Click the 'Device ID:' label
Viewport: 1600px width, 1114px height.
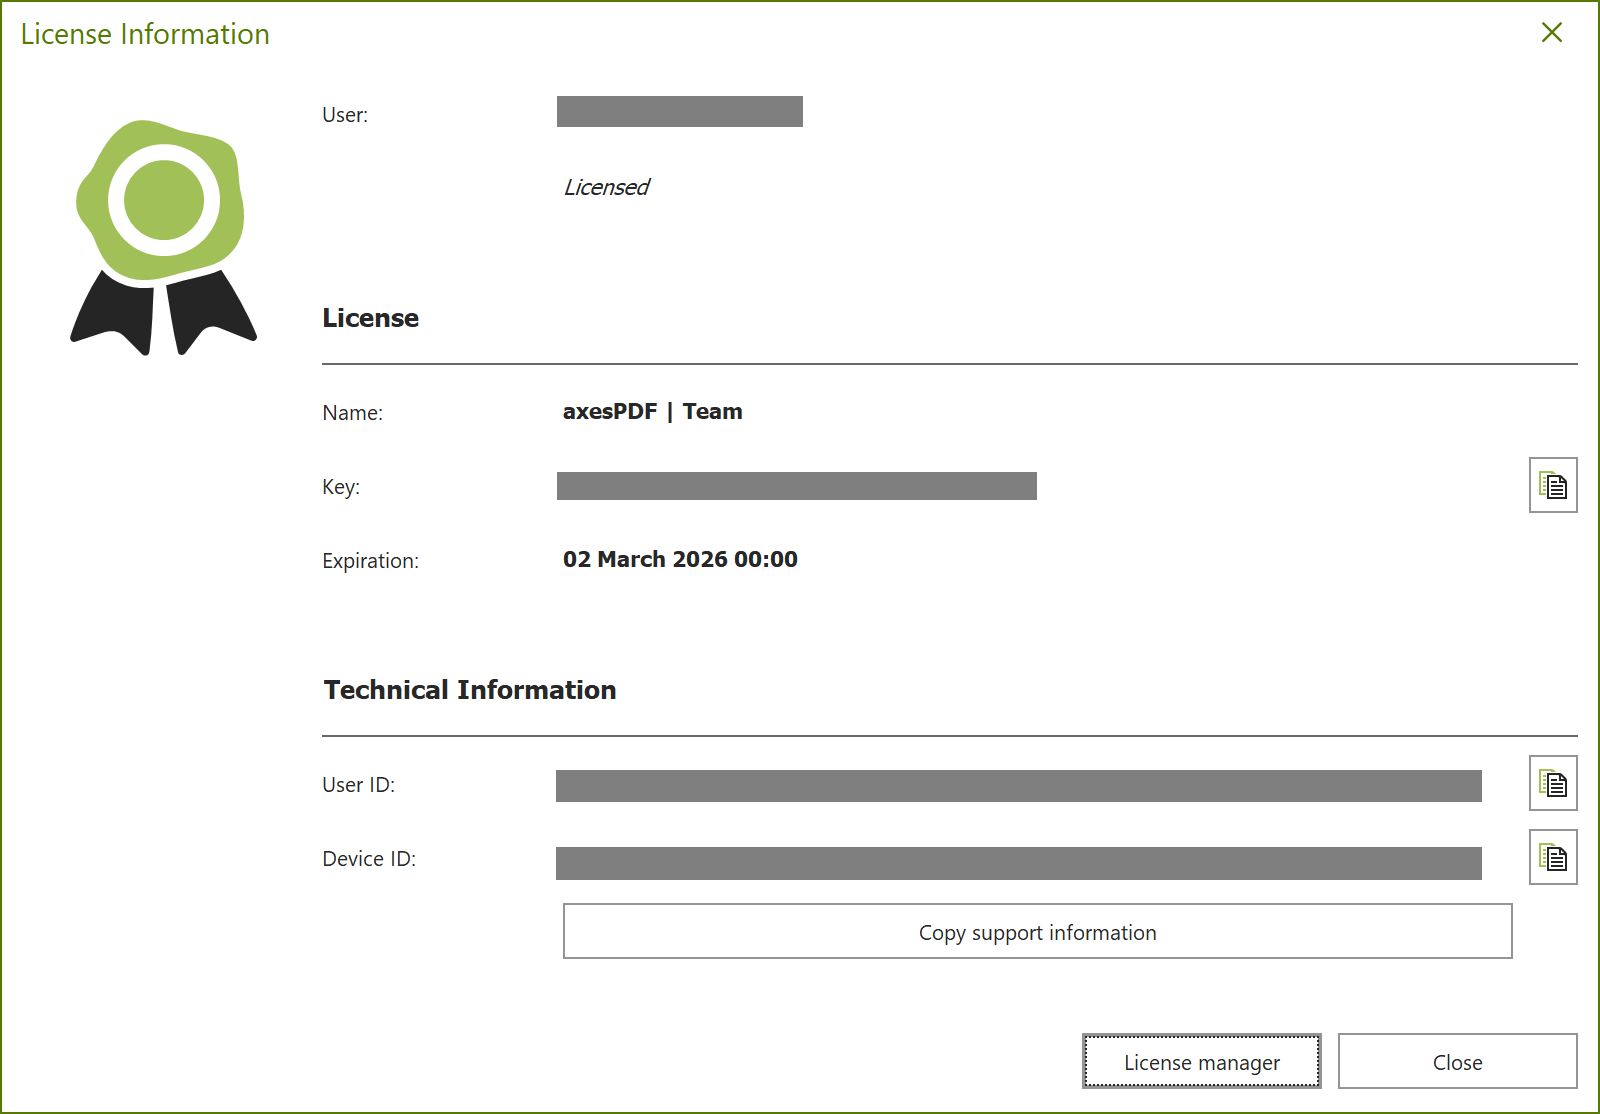[369, 859]
